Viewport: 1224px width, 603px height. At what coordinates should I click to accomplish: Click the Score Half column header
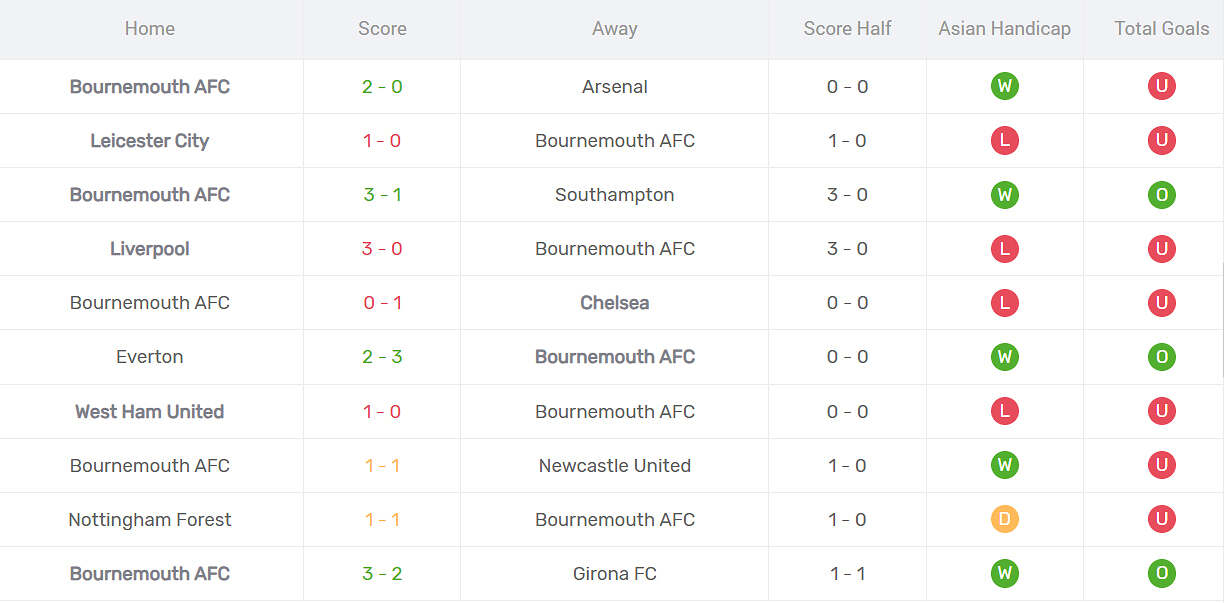tap(847, 29)
